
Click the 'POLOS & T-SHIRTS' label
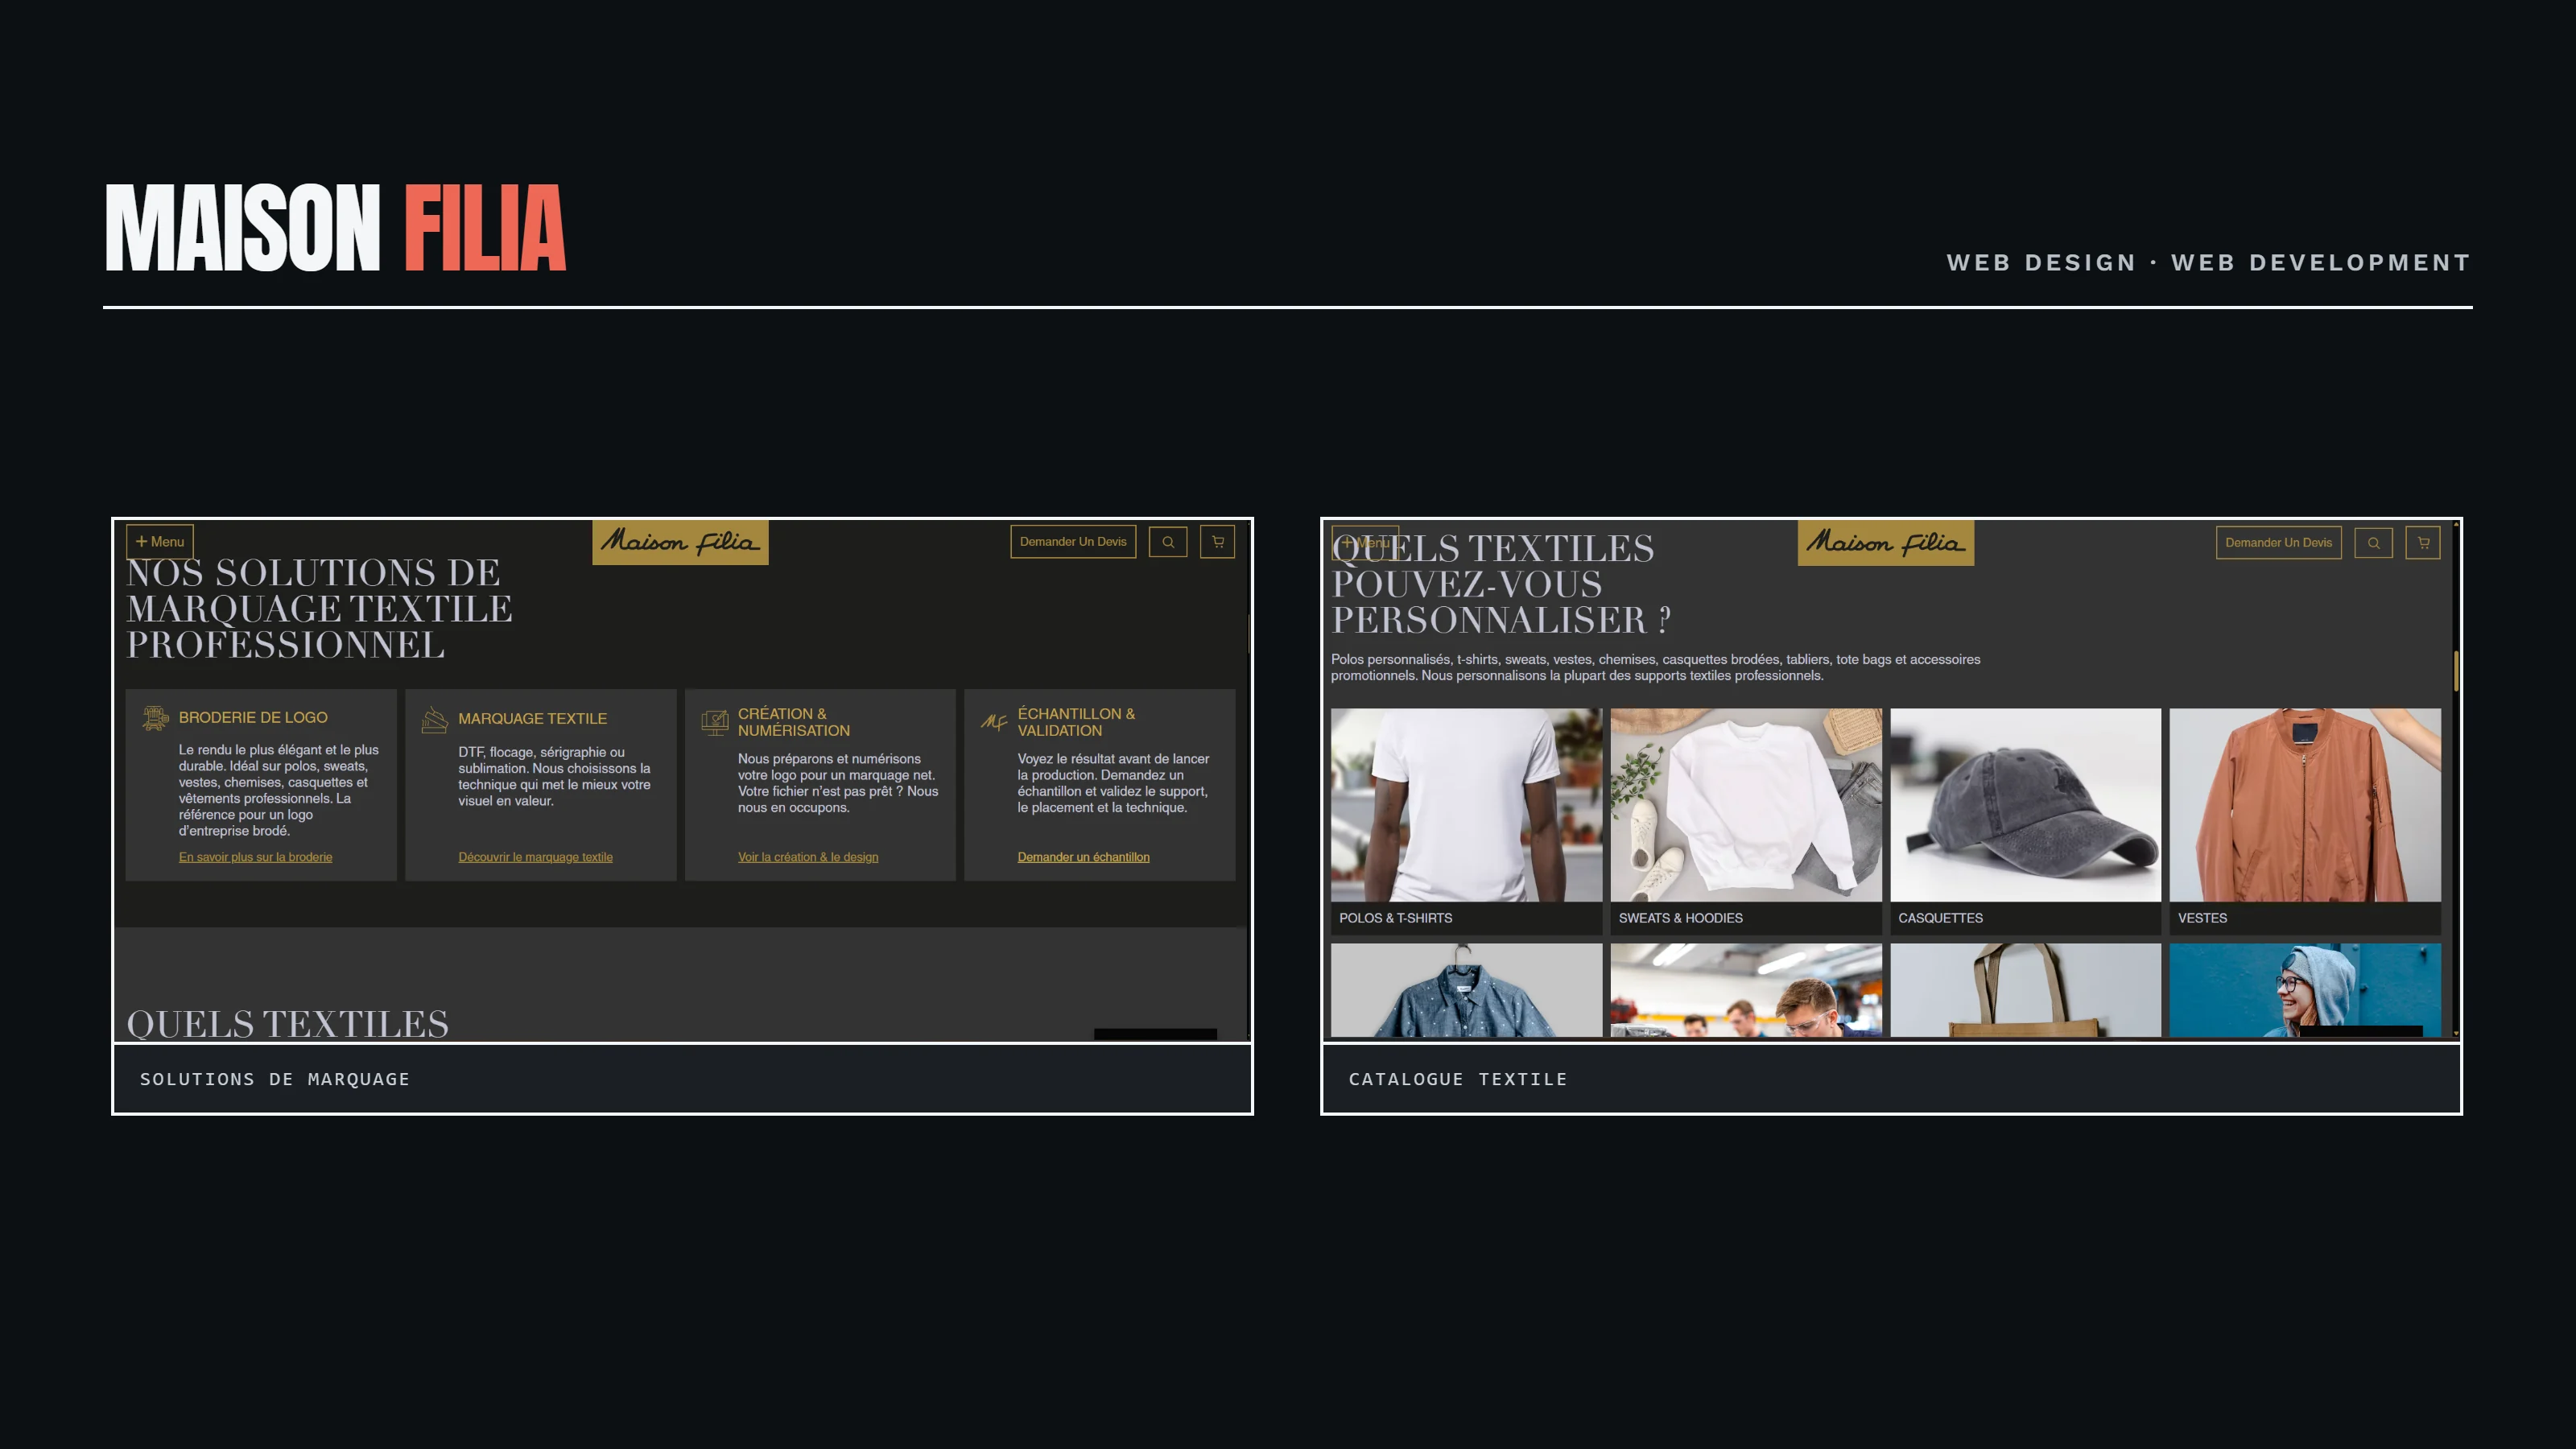(x=1395, y=918)
